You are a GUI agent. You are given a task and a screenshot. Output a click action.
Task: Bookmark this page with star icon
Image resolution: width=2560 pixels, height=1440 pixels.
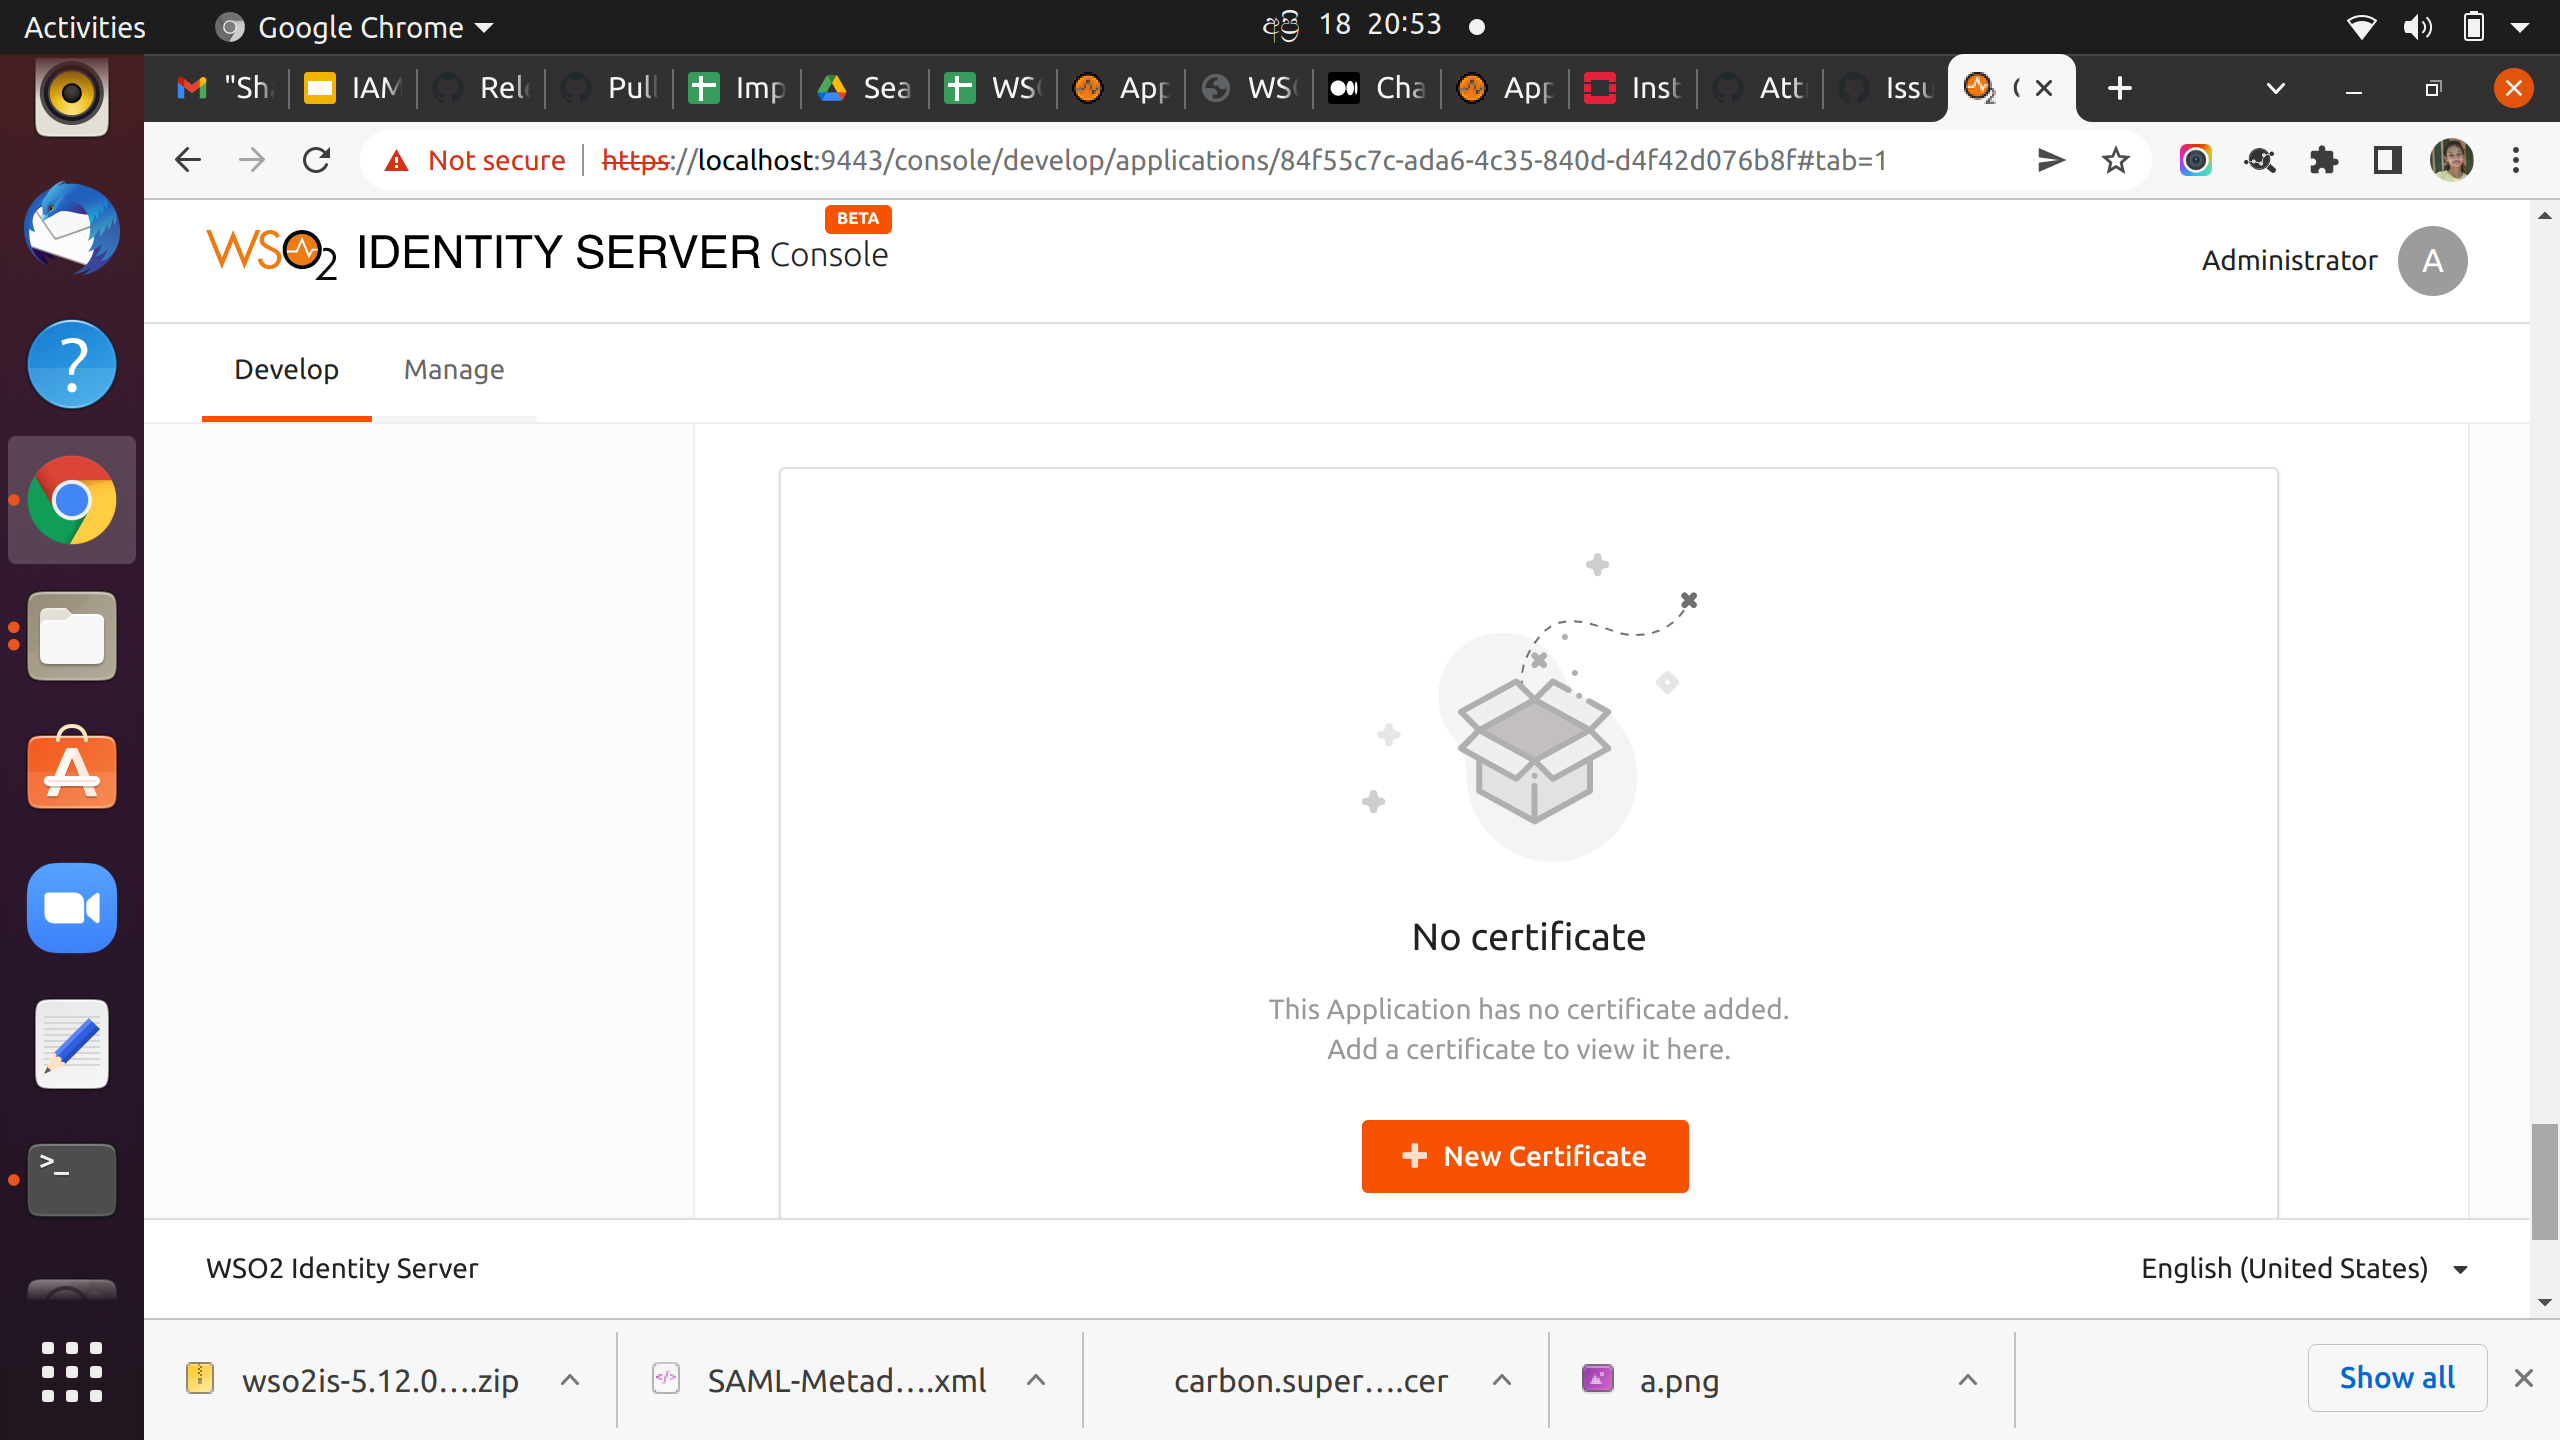click(2115, 160)
